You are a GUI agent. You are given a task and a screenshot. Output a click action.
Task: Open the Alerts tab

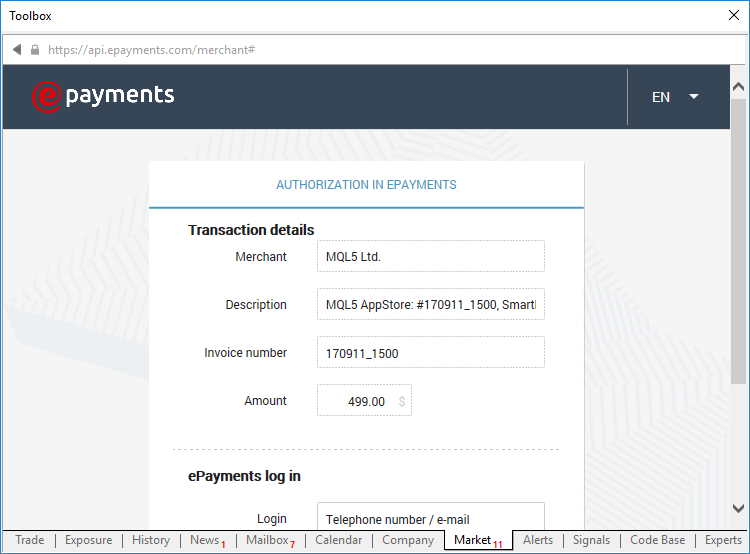click(x=538, y=540)
